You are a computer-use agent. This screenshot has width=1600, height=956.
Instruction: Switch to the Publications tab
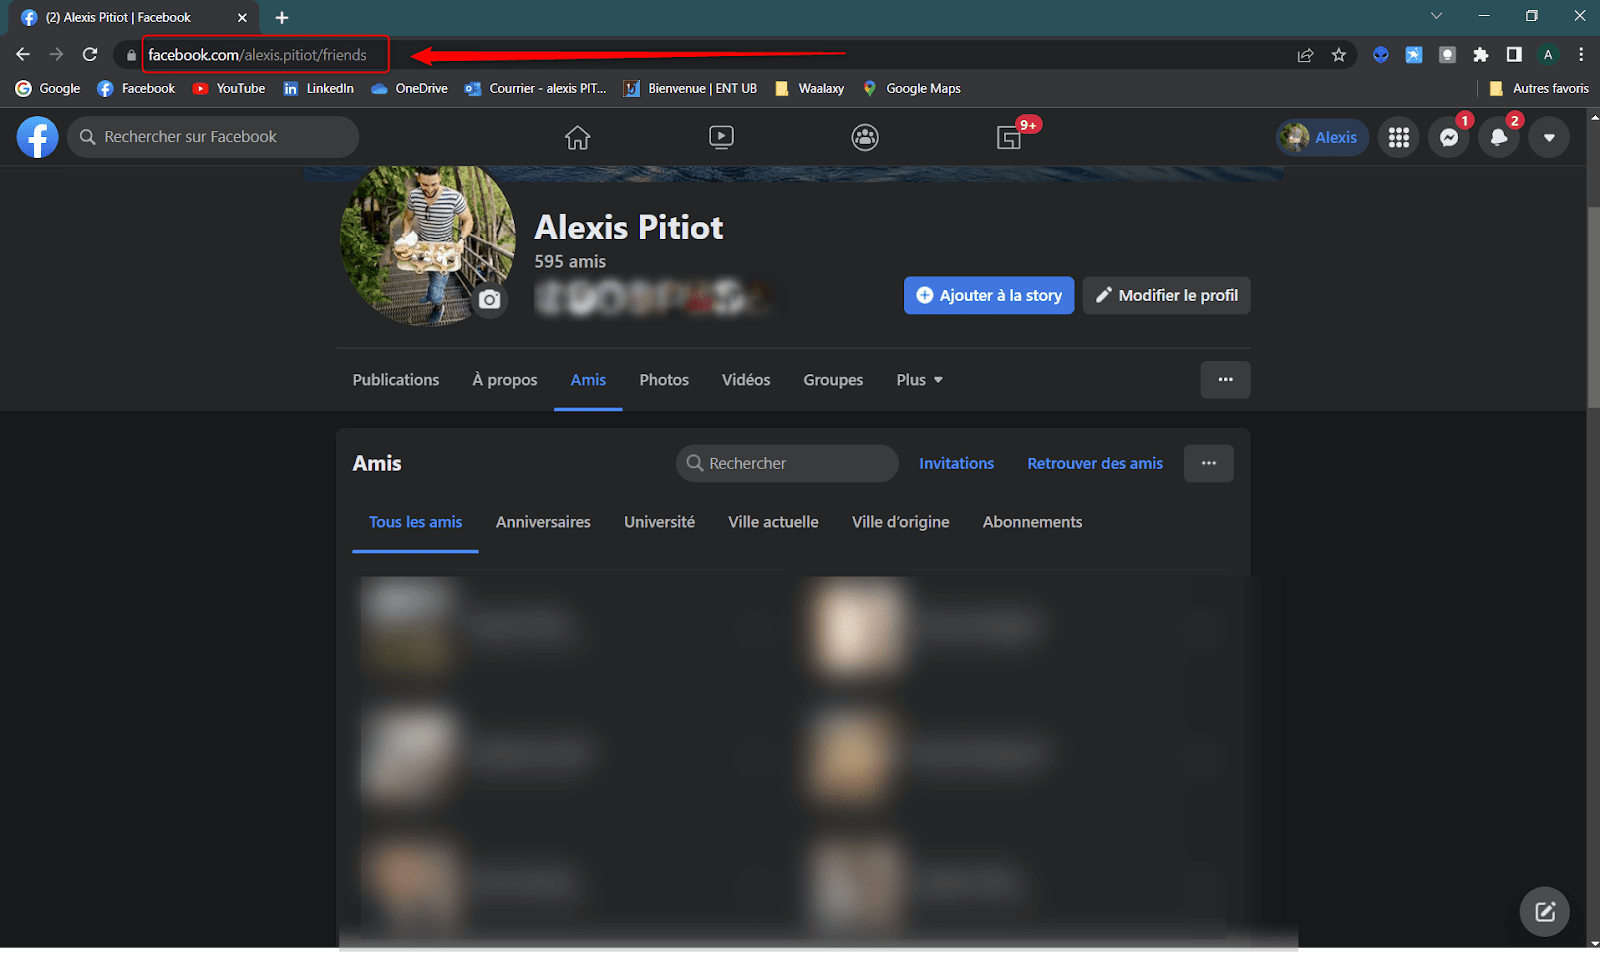pyautogui.click(x=396, y=380)
